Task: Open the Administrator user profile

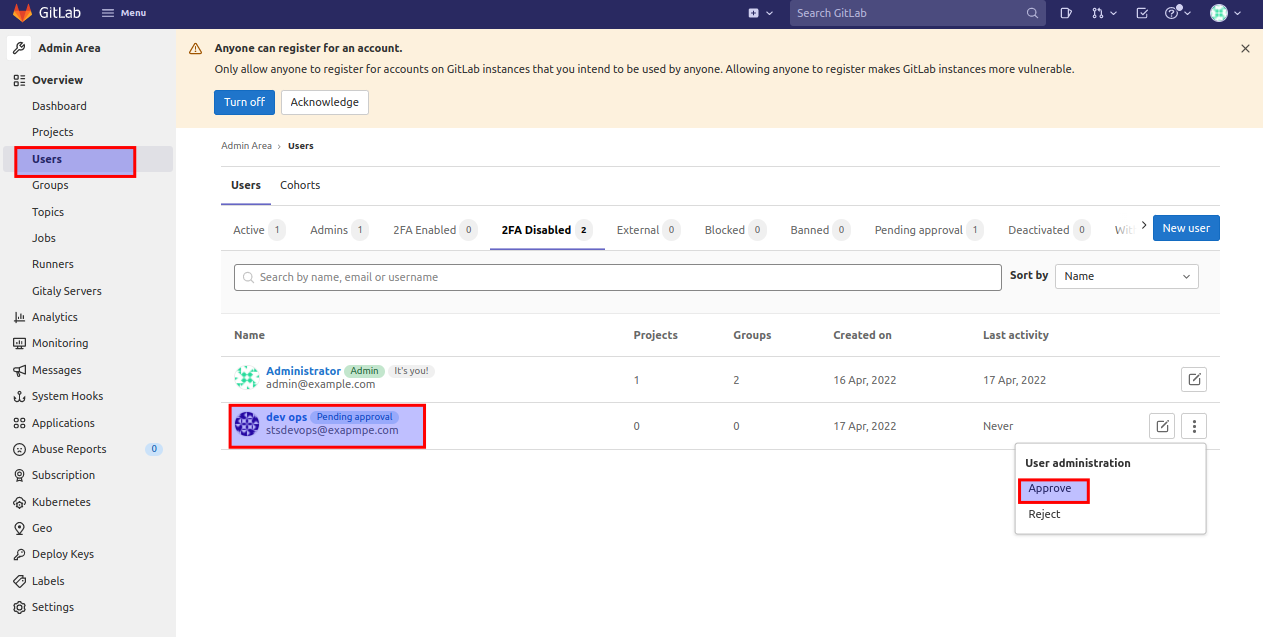Action: [303, 371]
